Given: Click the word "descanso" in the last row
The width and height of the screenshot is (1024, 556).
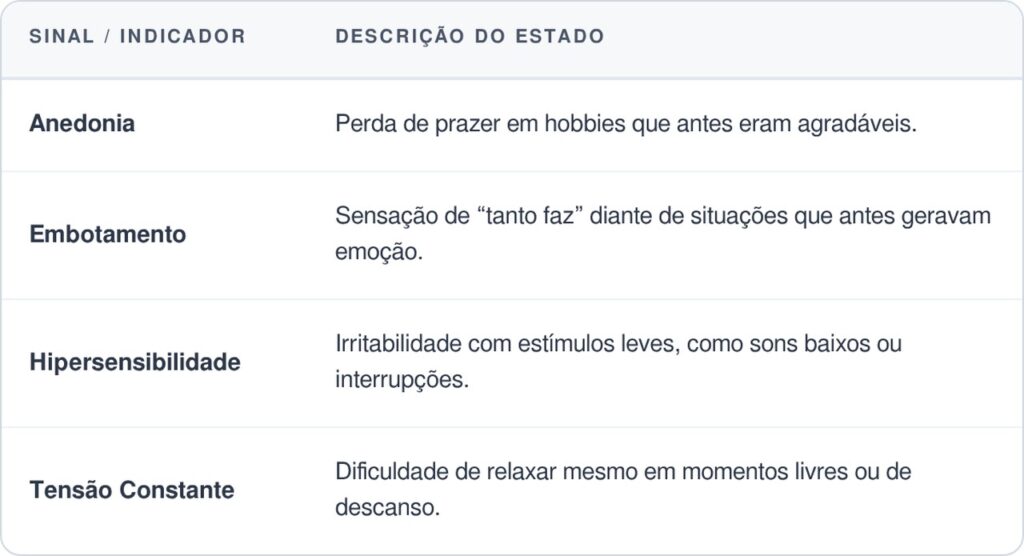Looking at the screenshot, I should (387, 508).
